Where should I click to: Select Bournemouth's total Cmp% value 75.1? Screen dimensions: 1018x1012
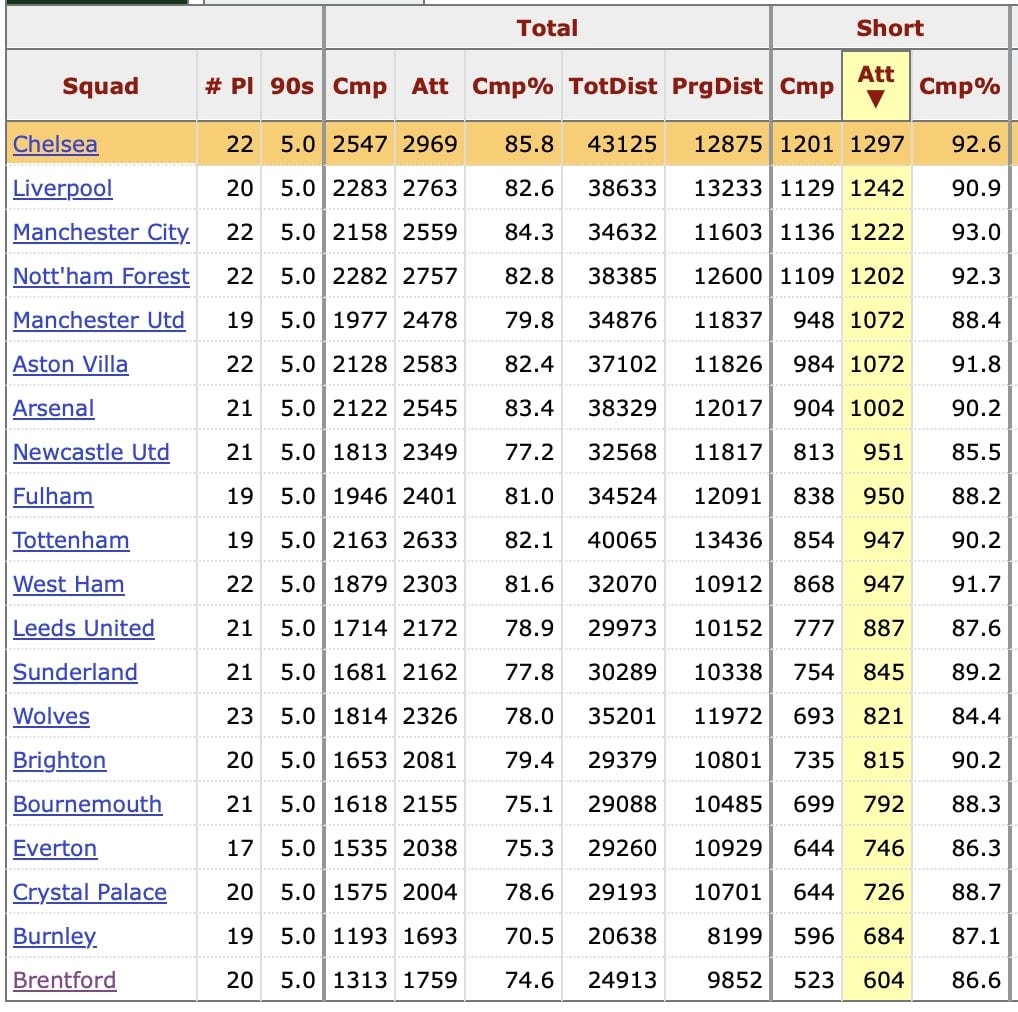coord(529,804)
